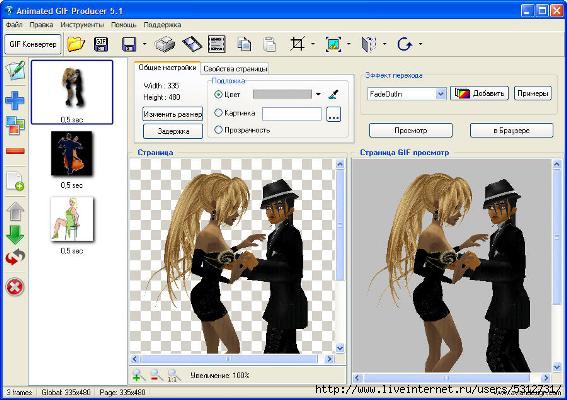Click the Просмотр preview button
Screen dimensions: 567x400
411,131
